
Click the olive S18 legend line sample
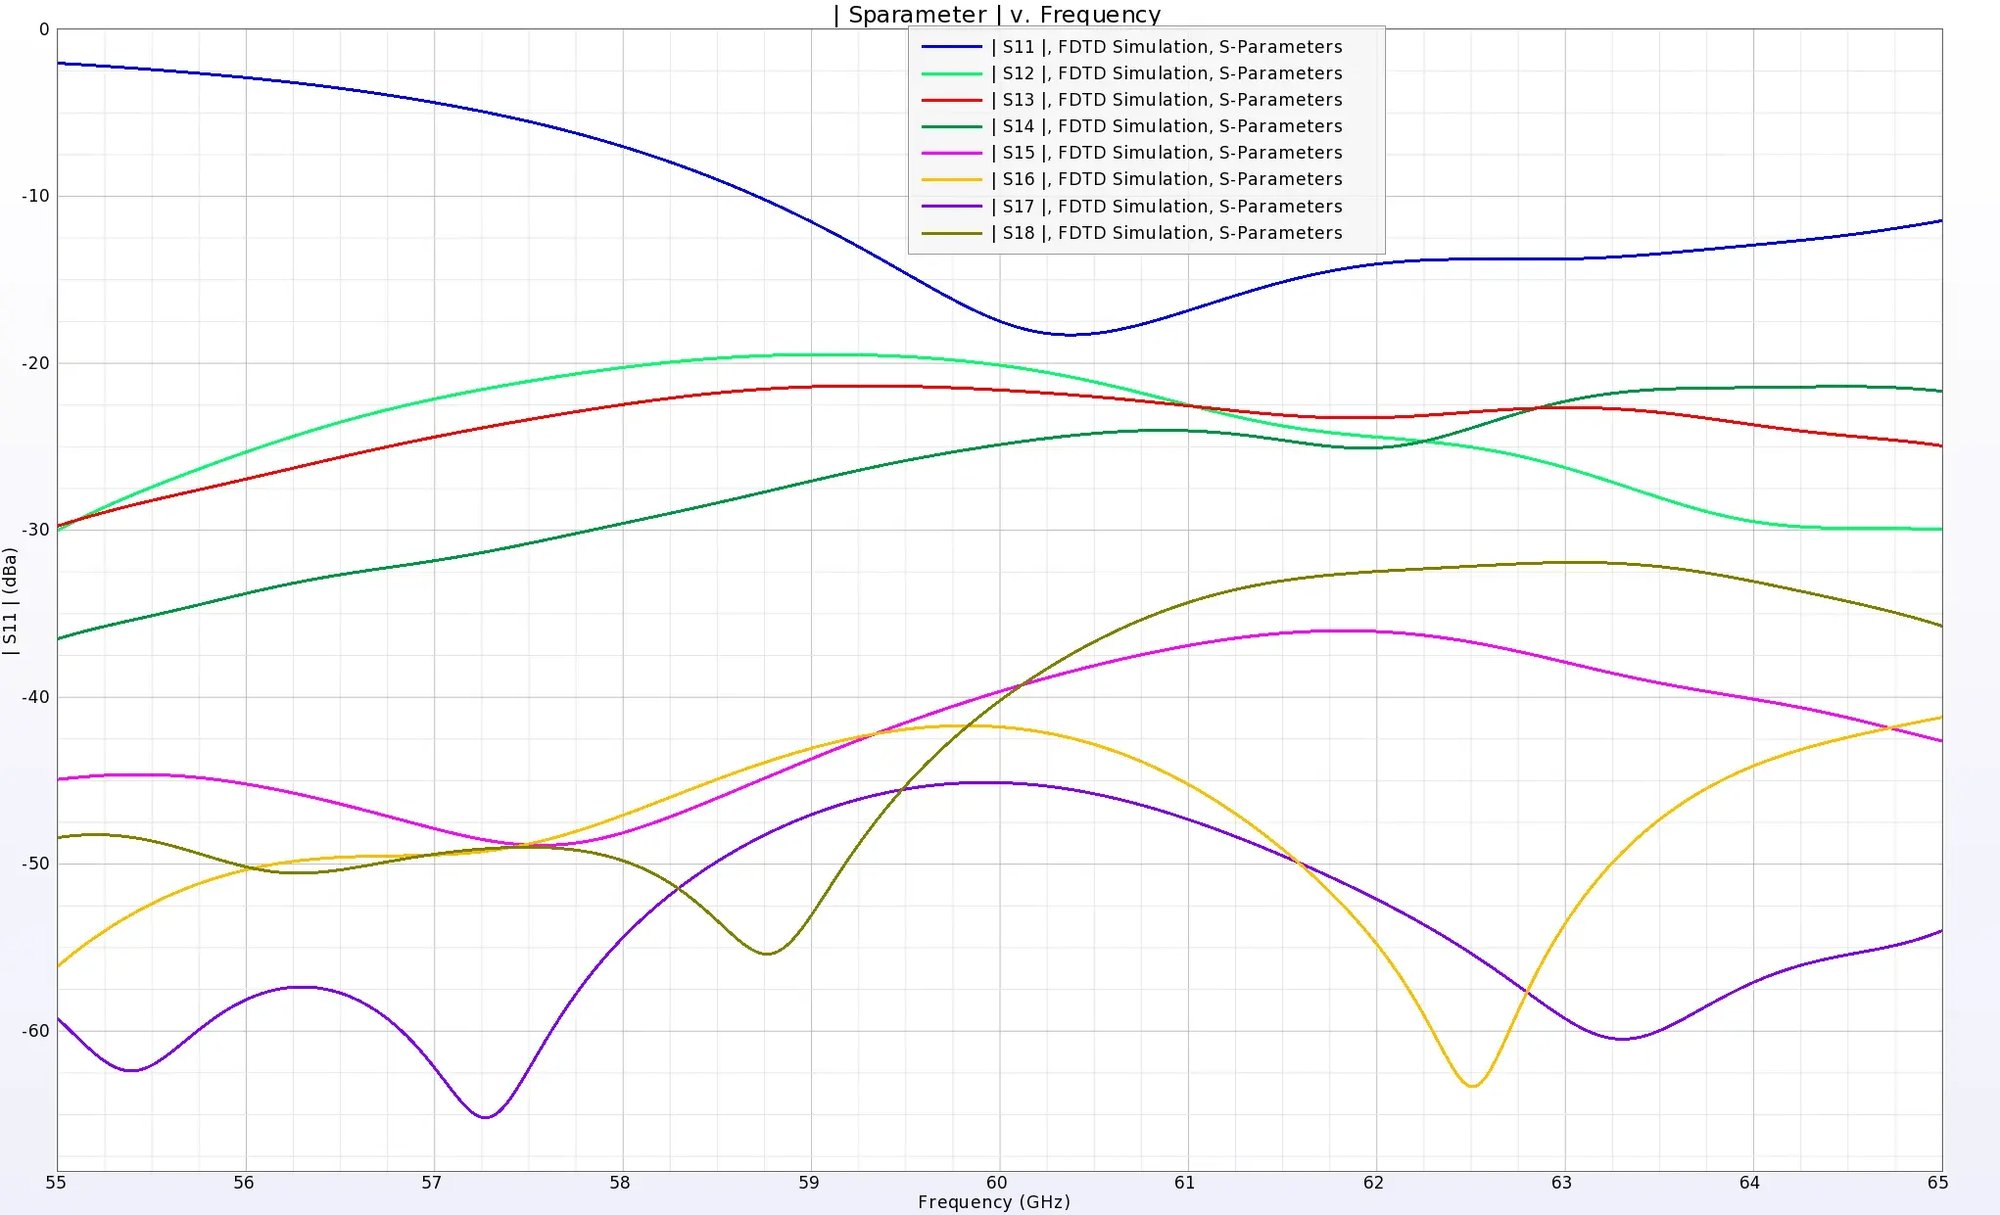[x=950, y=232]
